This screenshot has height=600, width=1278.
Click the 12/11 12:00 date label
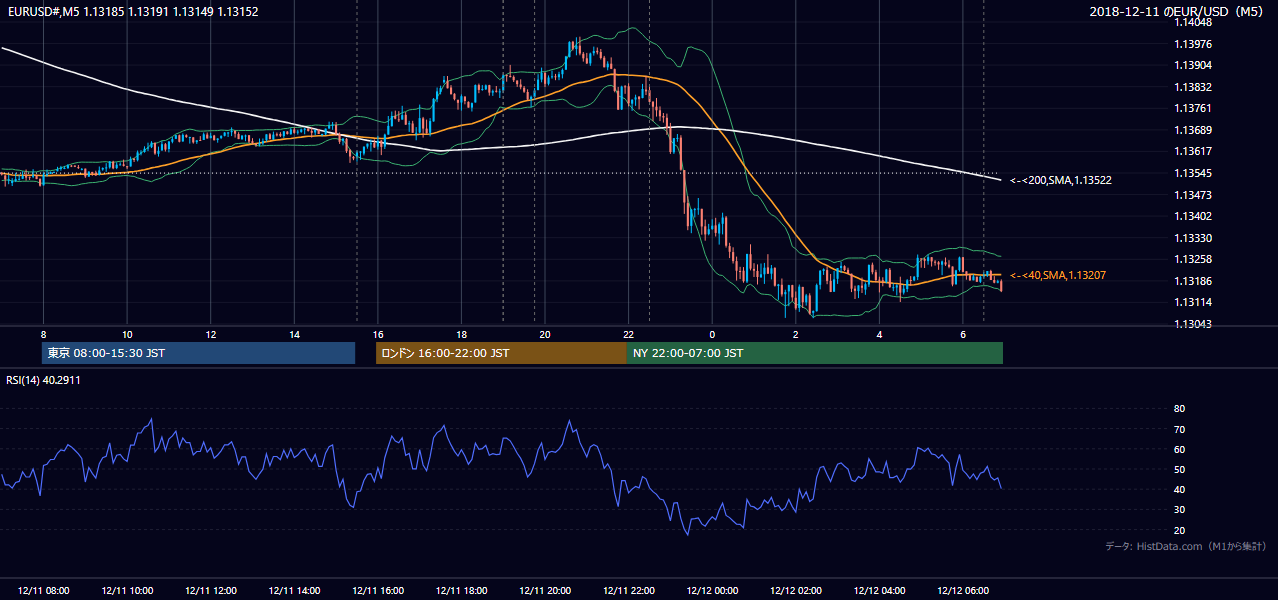[211, 591]
